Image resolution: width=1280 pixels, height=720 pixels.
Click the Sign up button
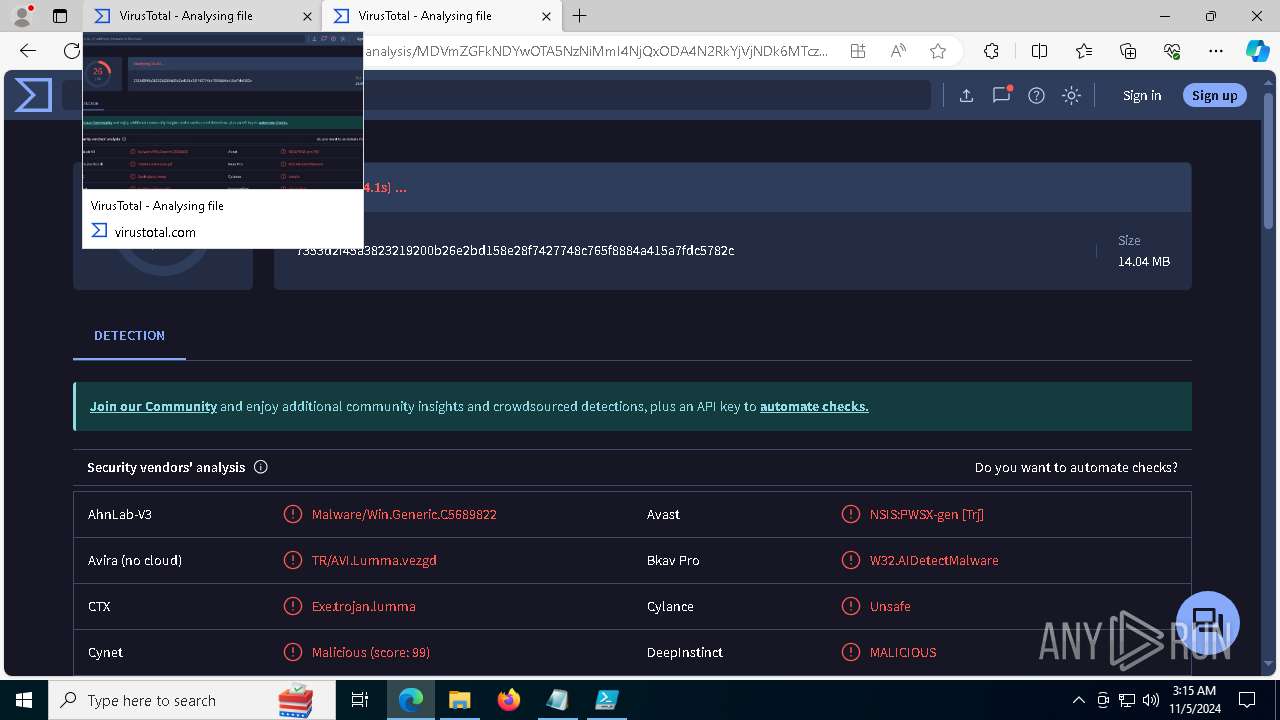1214,95
